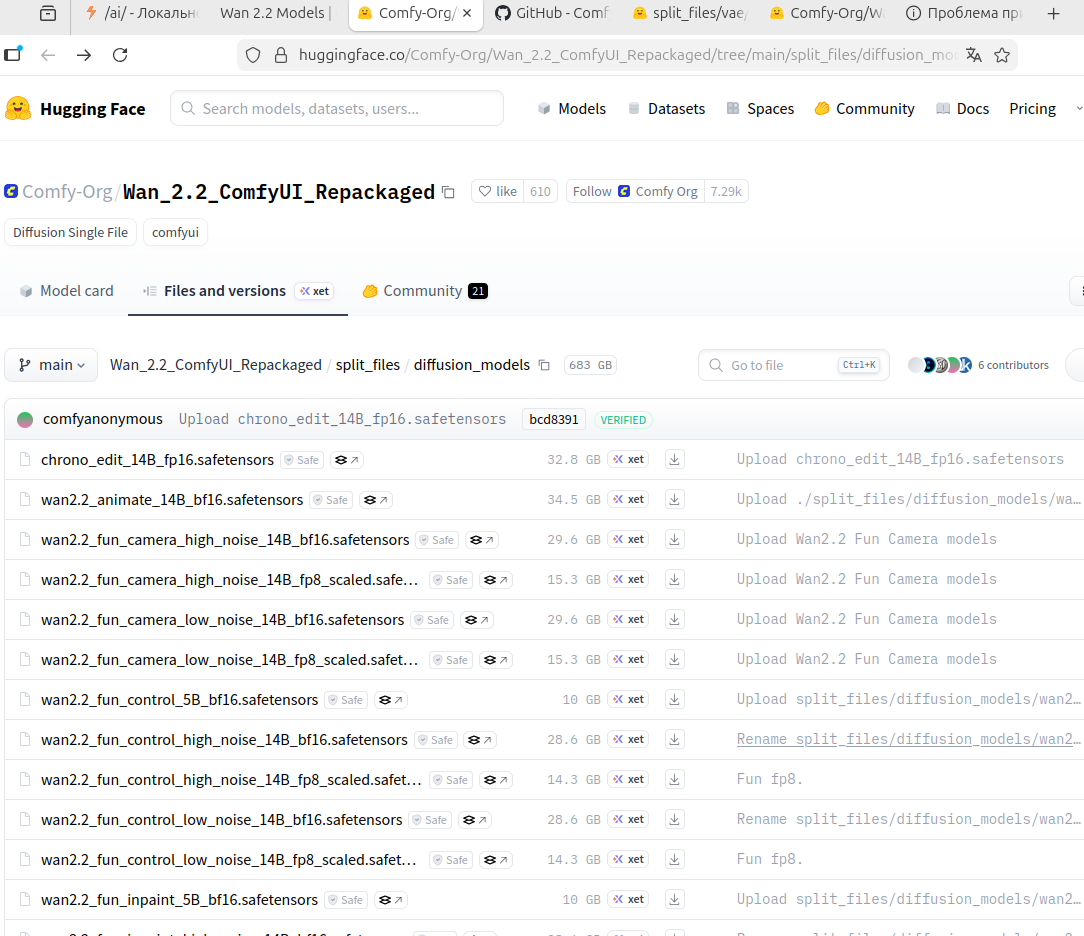Switch to the Wan 2.2 Models browser tab
1084x936 pixels.
click(275, 13)
